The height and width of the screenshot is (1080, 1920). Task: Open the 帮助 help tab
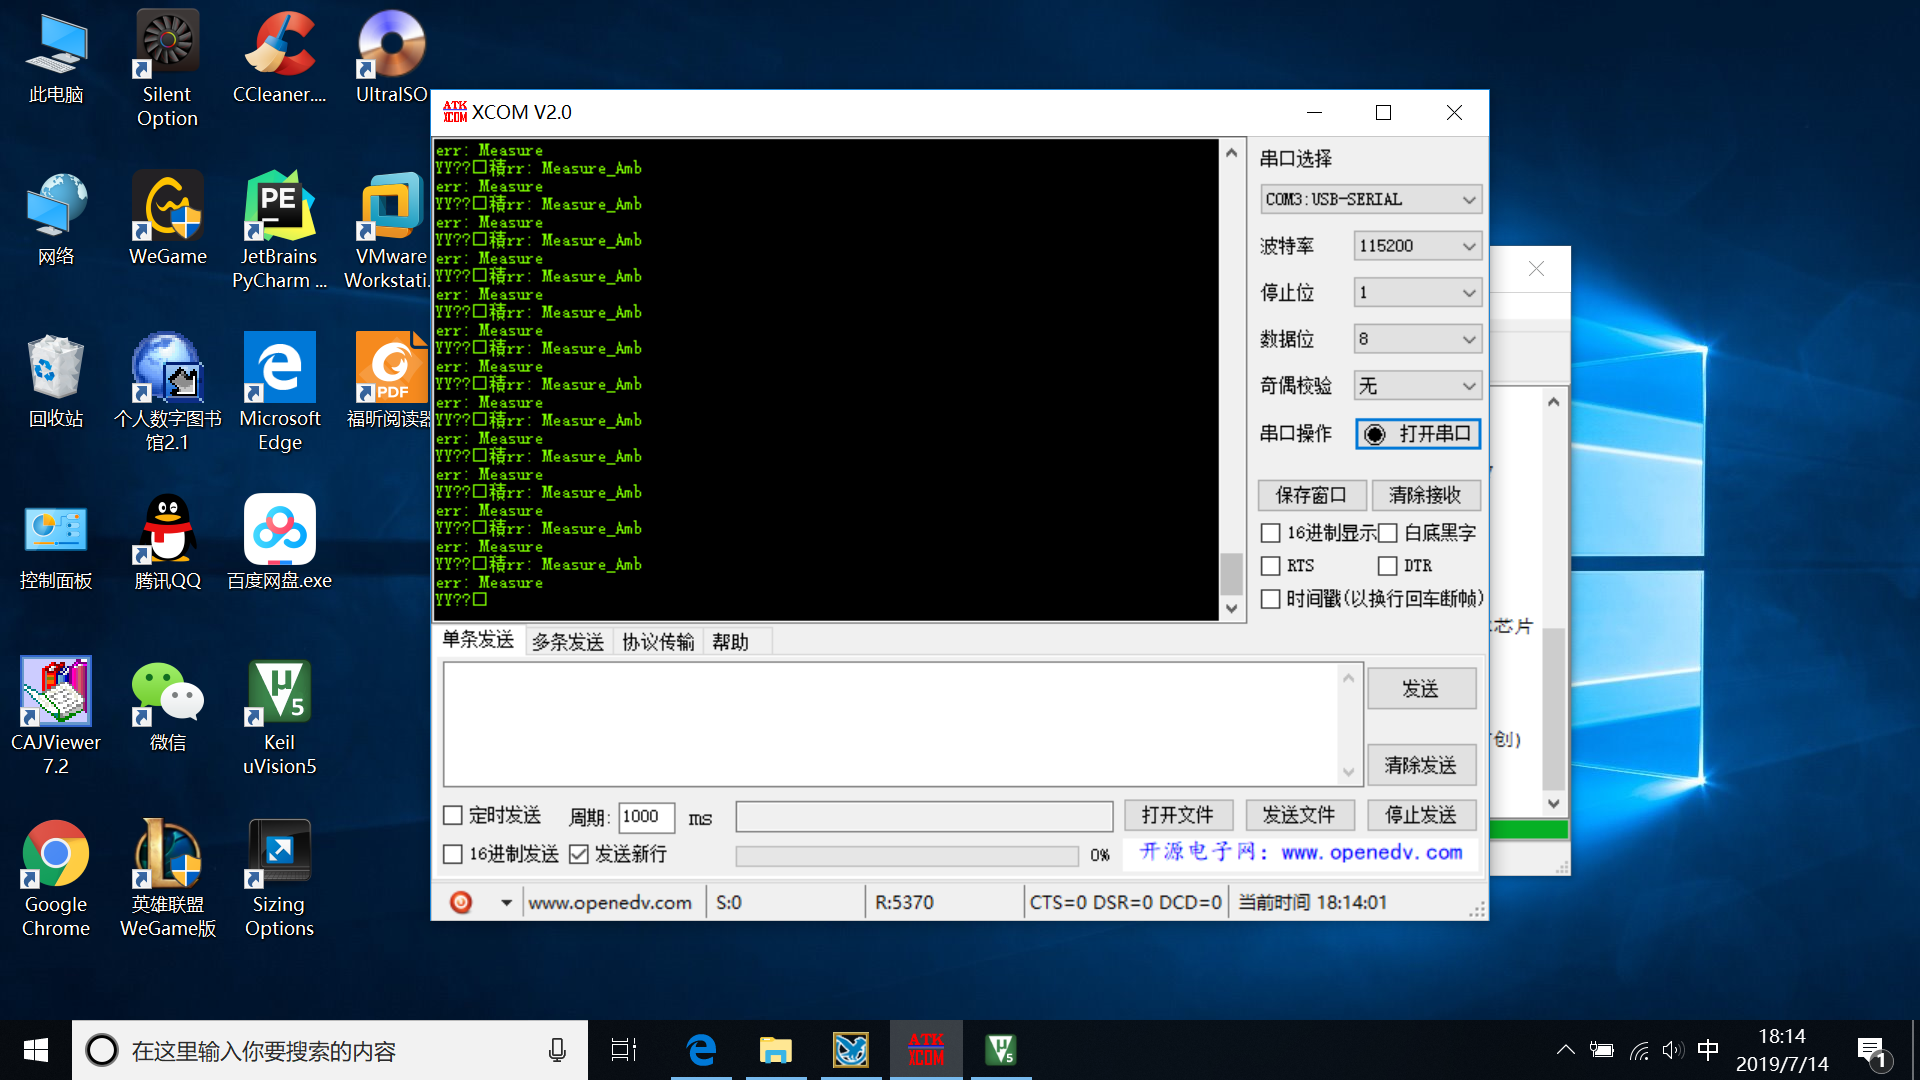[730, 642]
